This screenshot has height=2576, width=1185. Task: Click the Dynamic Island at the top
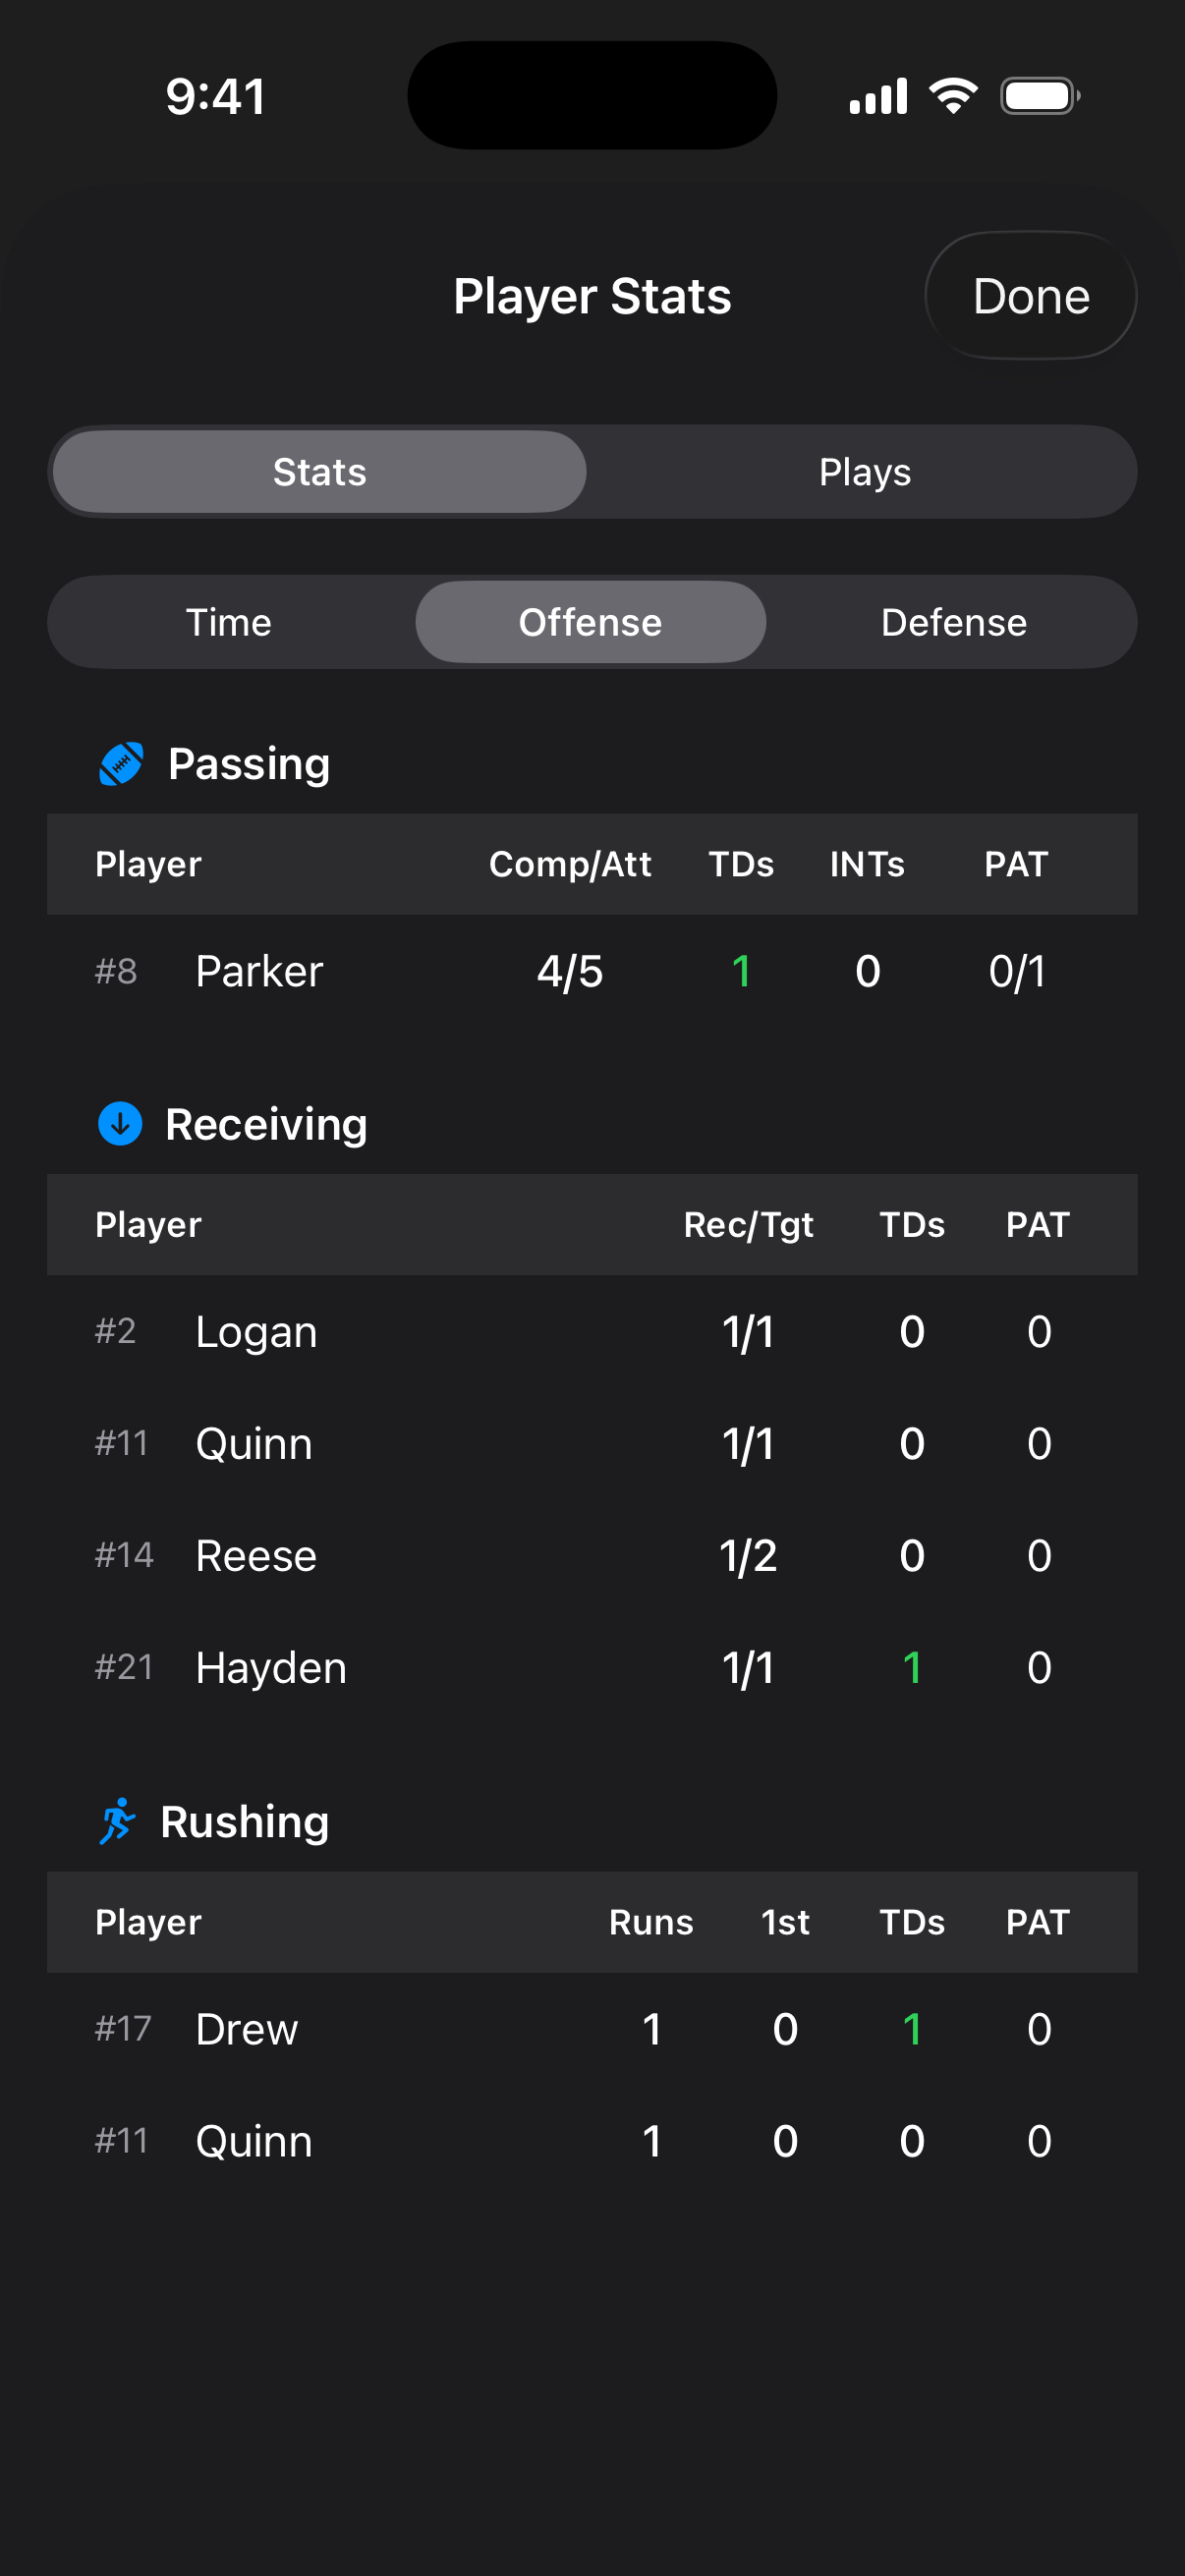click(592, 93)
